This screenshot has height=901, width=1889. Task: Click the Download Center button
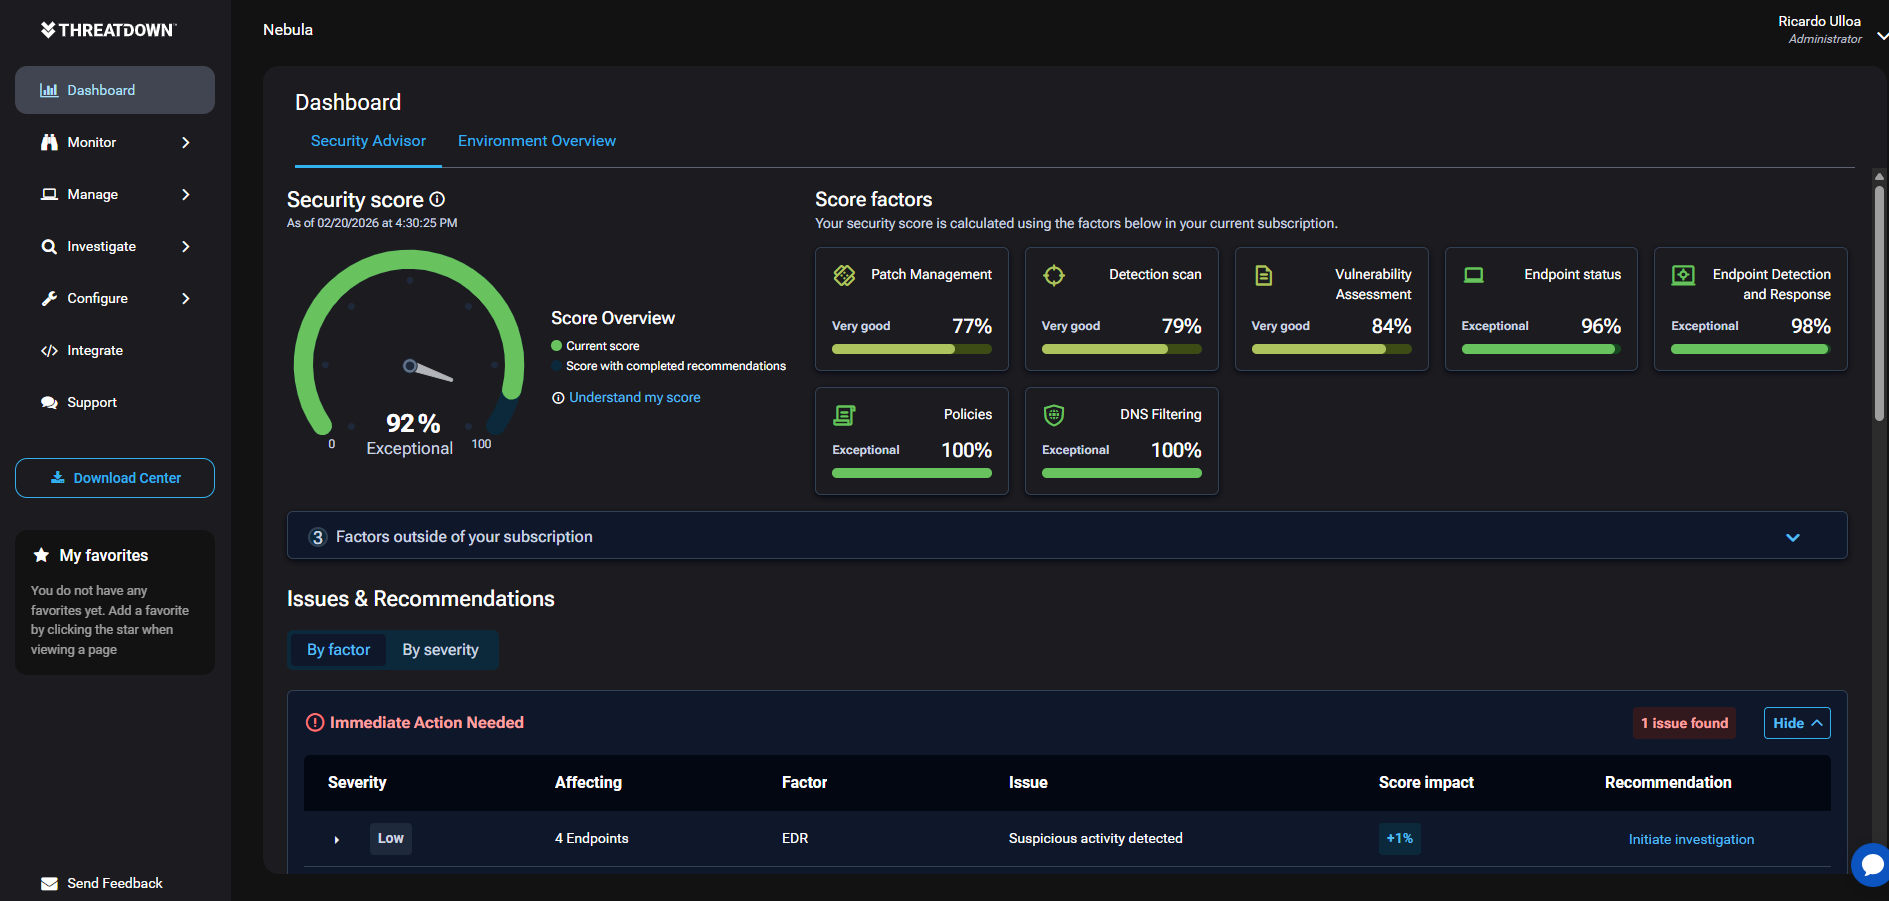[115, 478]
